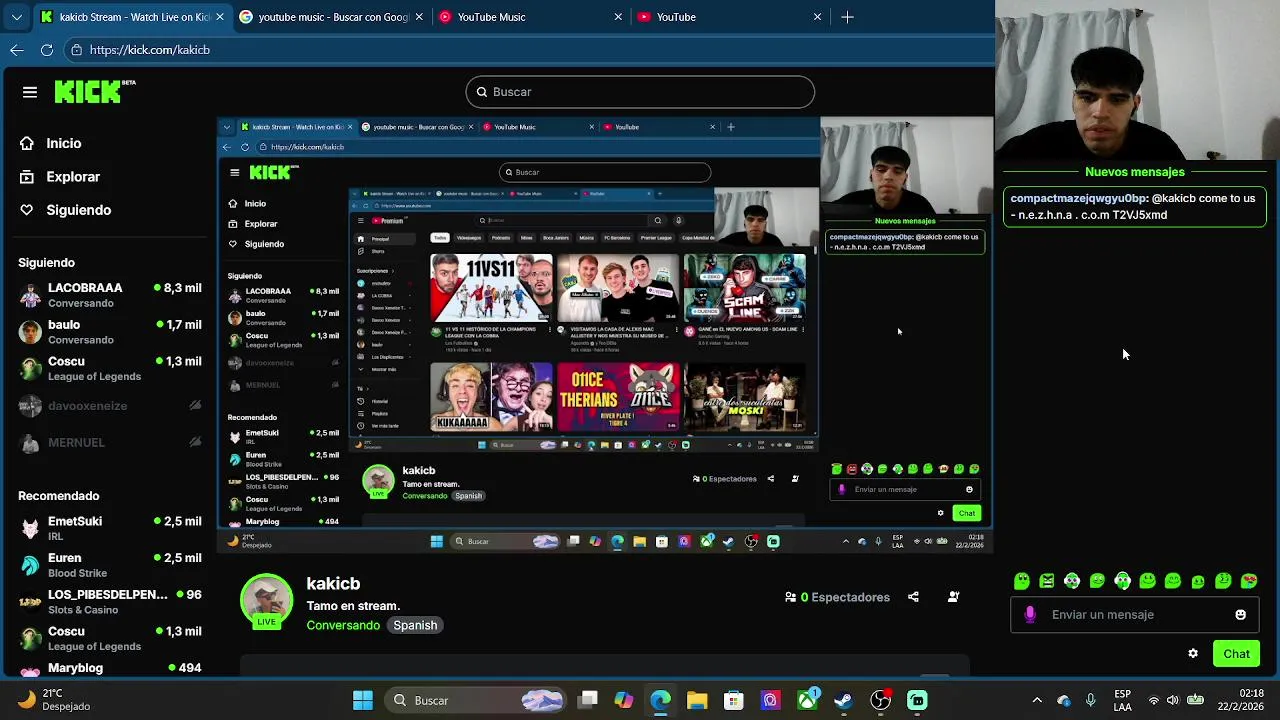Open the chat settings gear icon
The height and width of the screenshot is (720, 1280).
pos(1193,654)
